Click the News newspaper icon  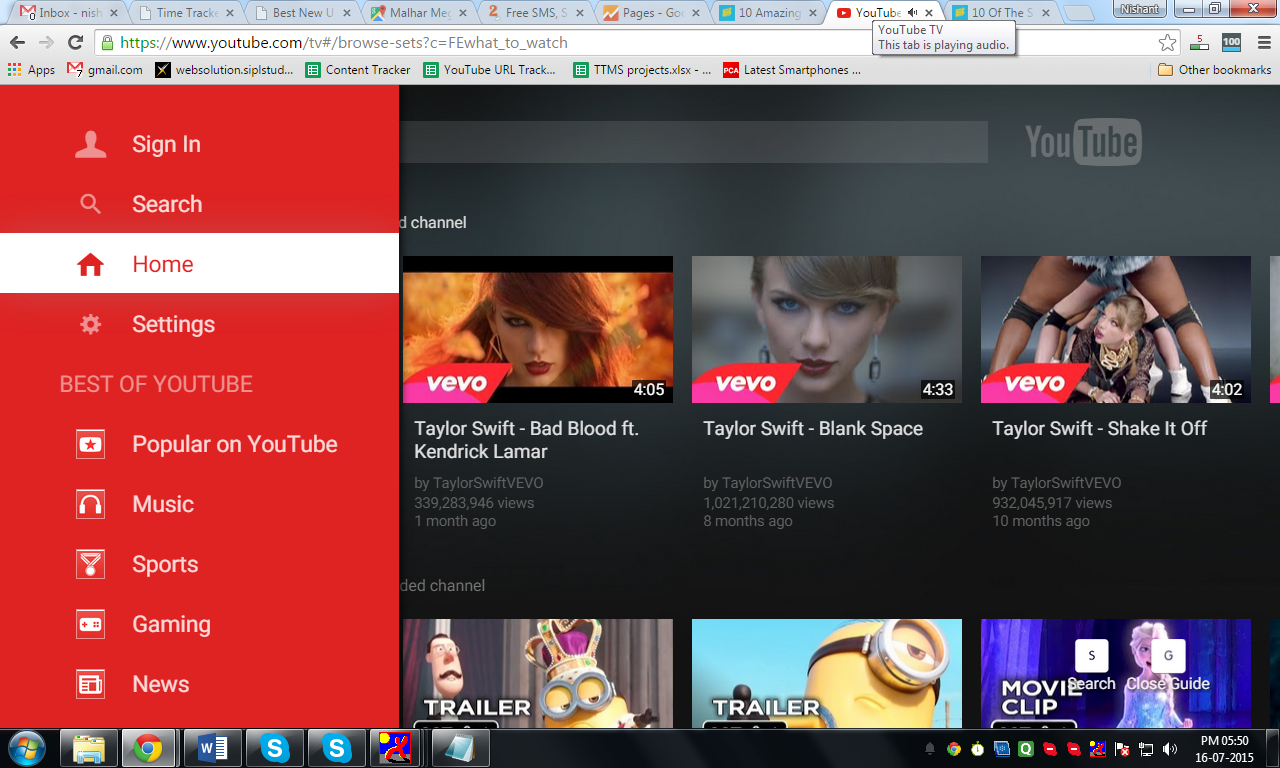pyautogui.click(x=90, y=684)
